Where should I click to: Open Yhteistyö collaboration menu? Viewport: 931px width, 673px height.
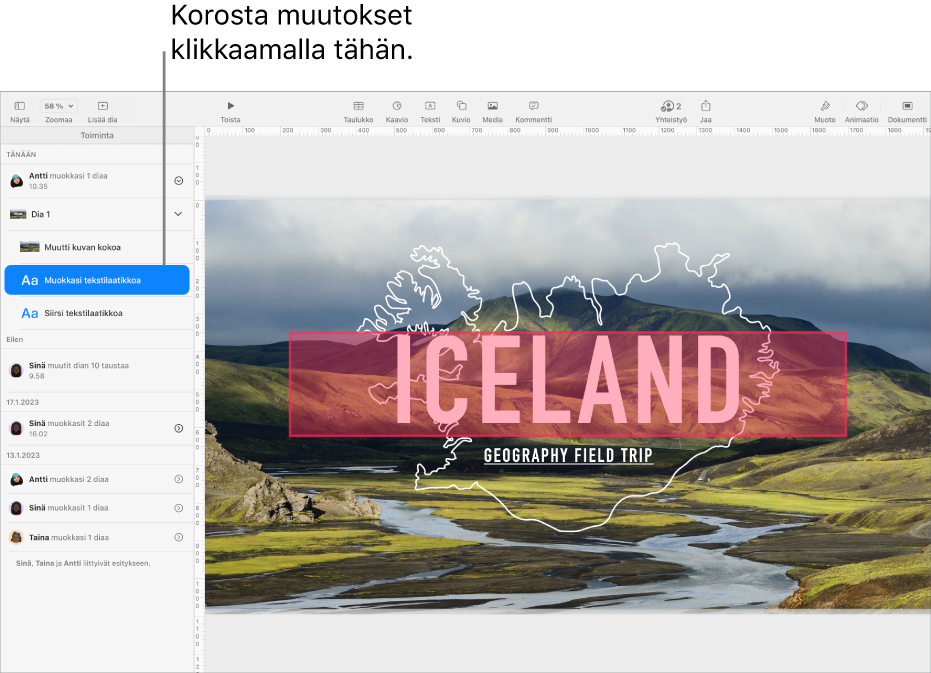[x=671, y=111]
